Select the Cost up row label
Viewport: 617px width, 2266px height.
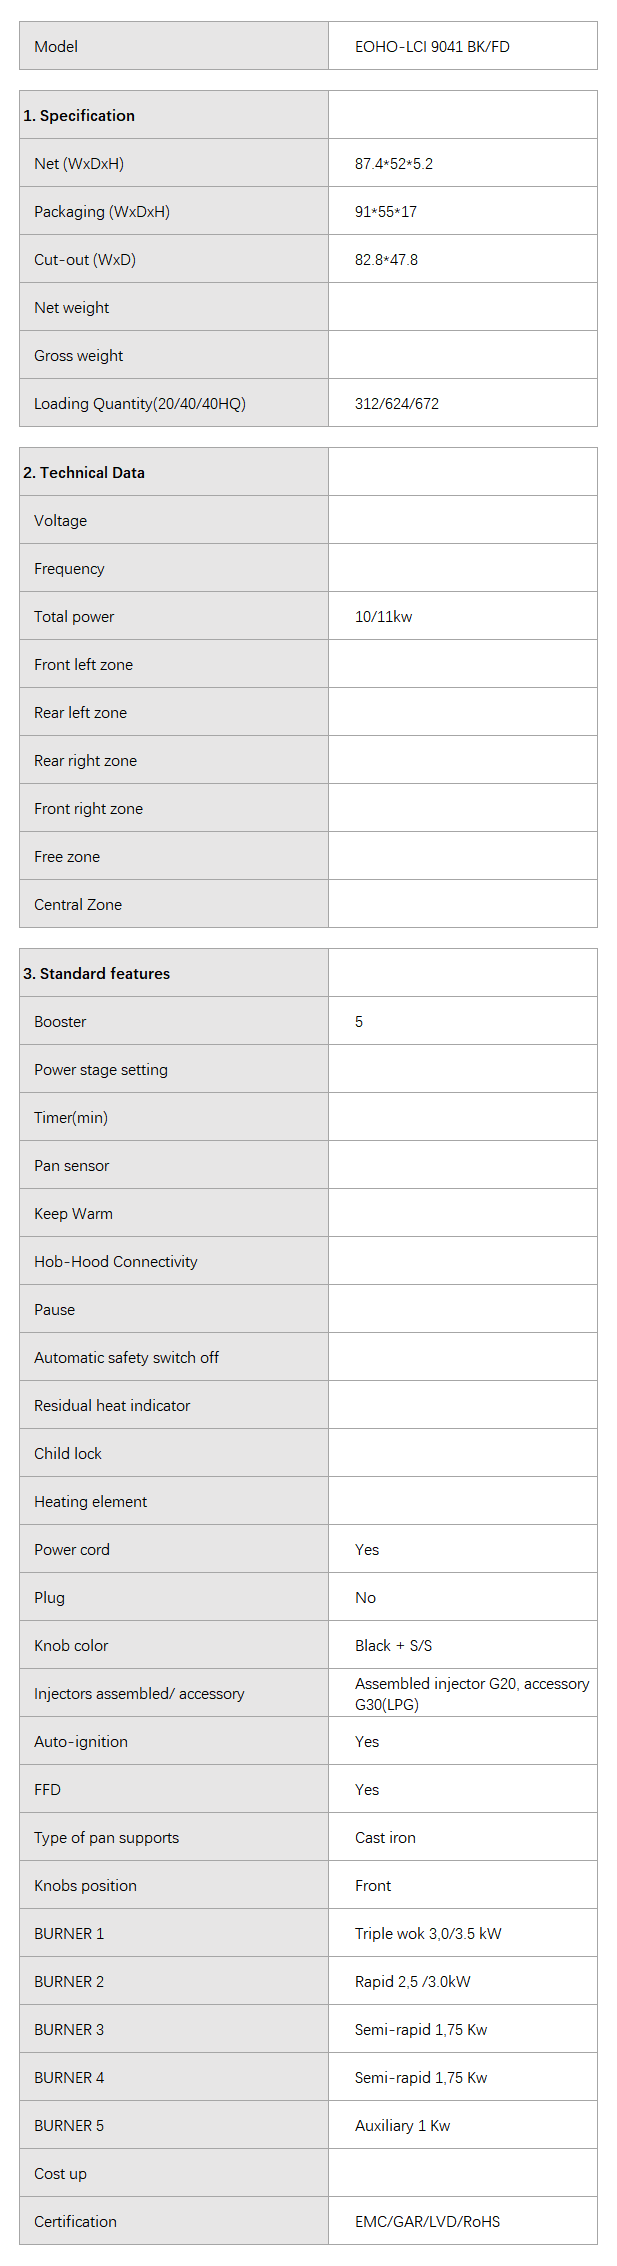(x=60, y=2174)
